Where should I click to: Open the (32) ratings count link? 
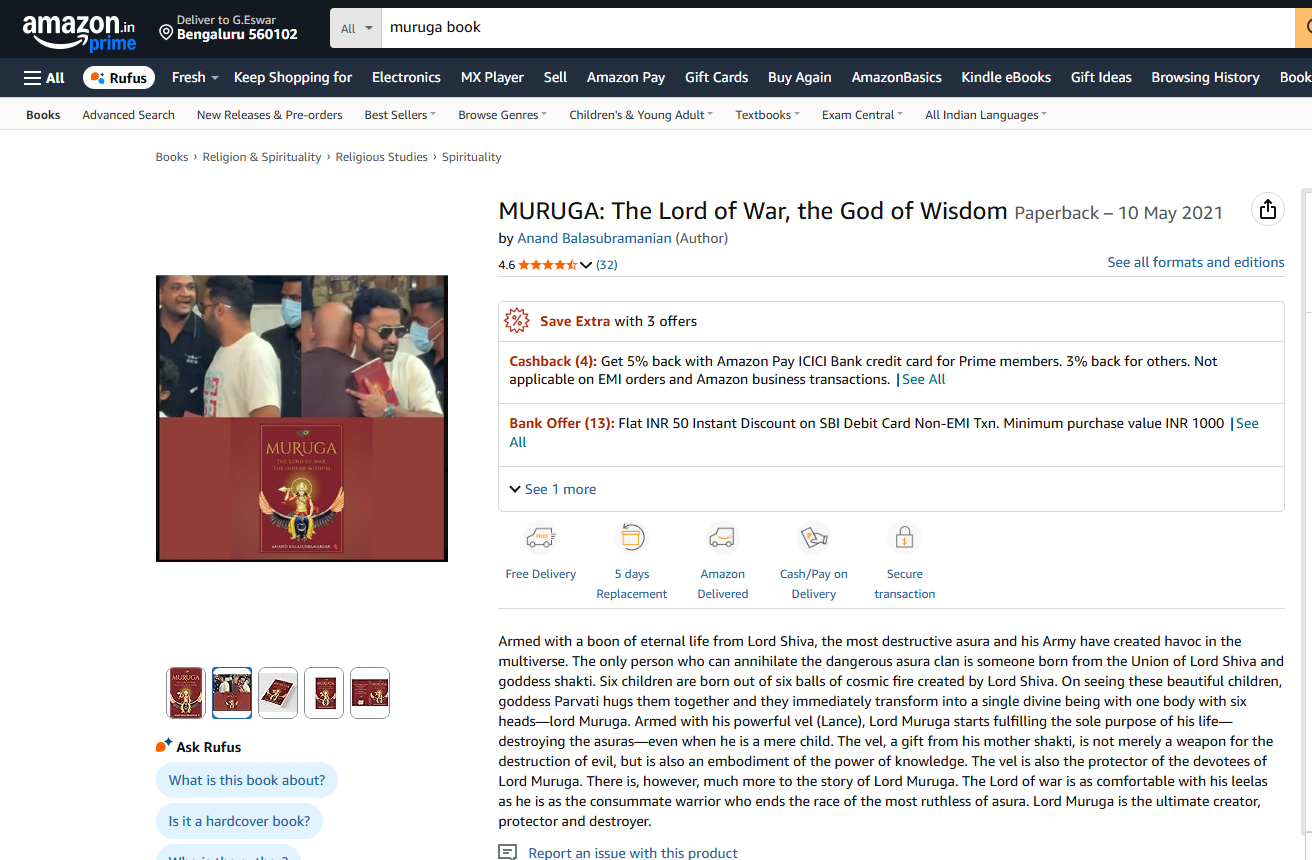coord(607,265)
